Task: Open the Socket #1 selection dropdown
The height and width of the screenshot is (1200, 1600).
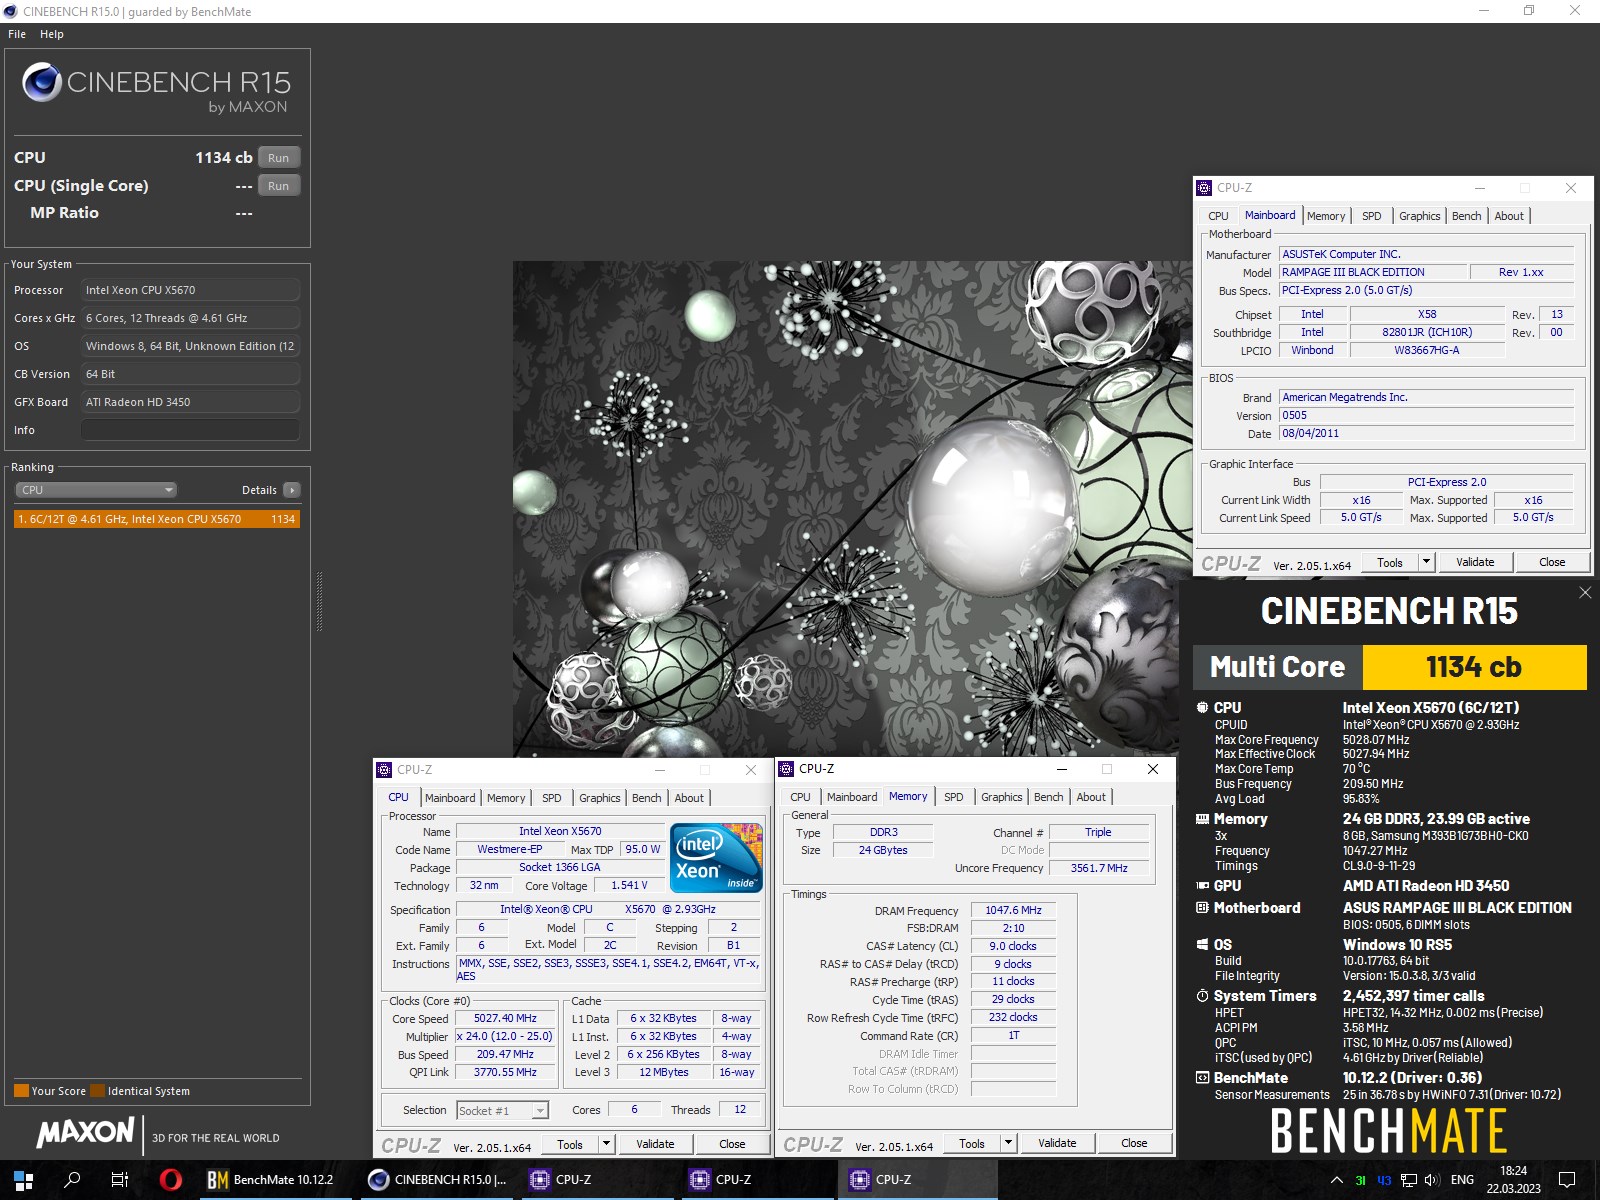Action: tap(502, 1110)
